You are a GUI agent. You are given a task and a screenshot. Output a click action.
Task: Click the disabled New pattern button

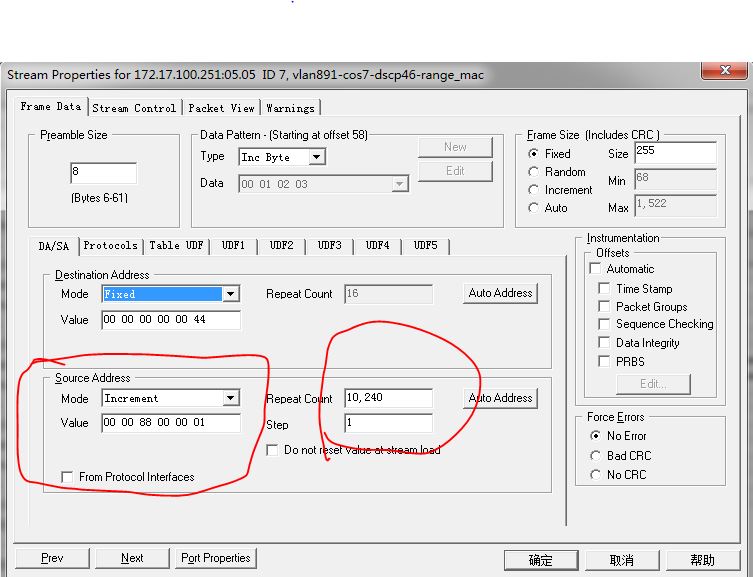coord(455,147)
